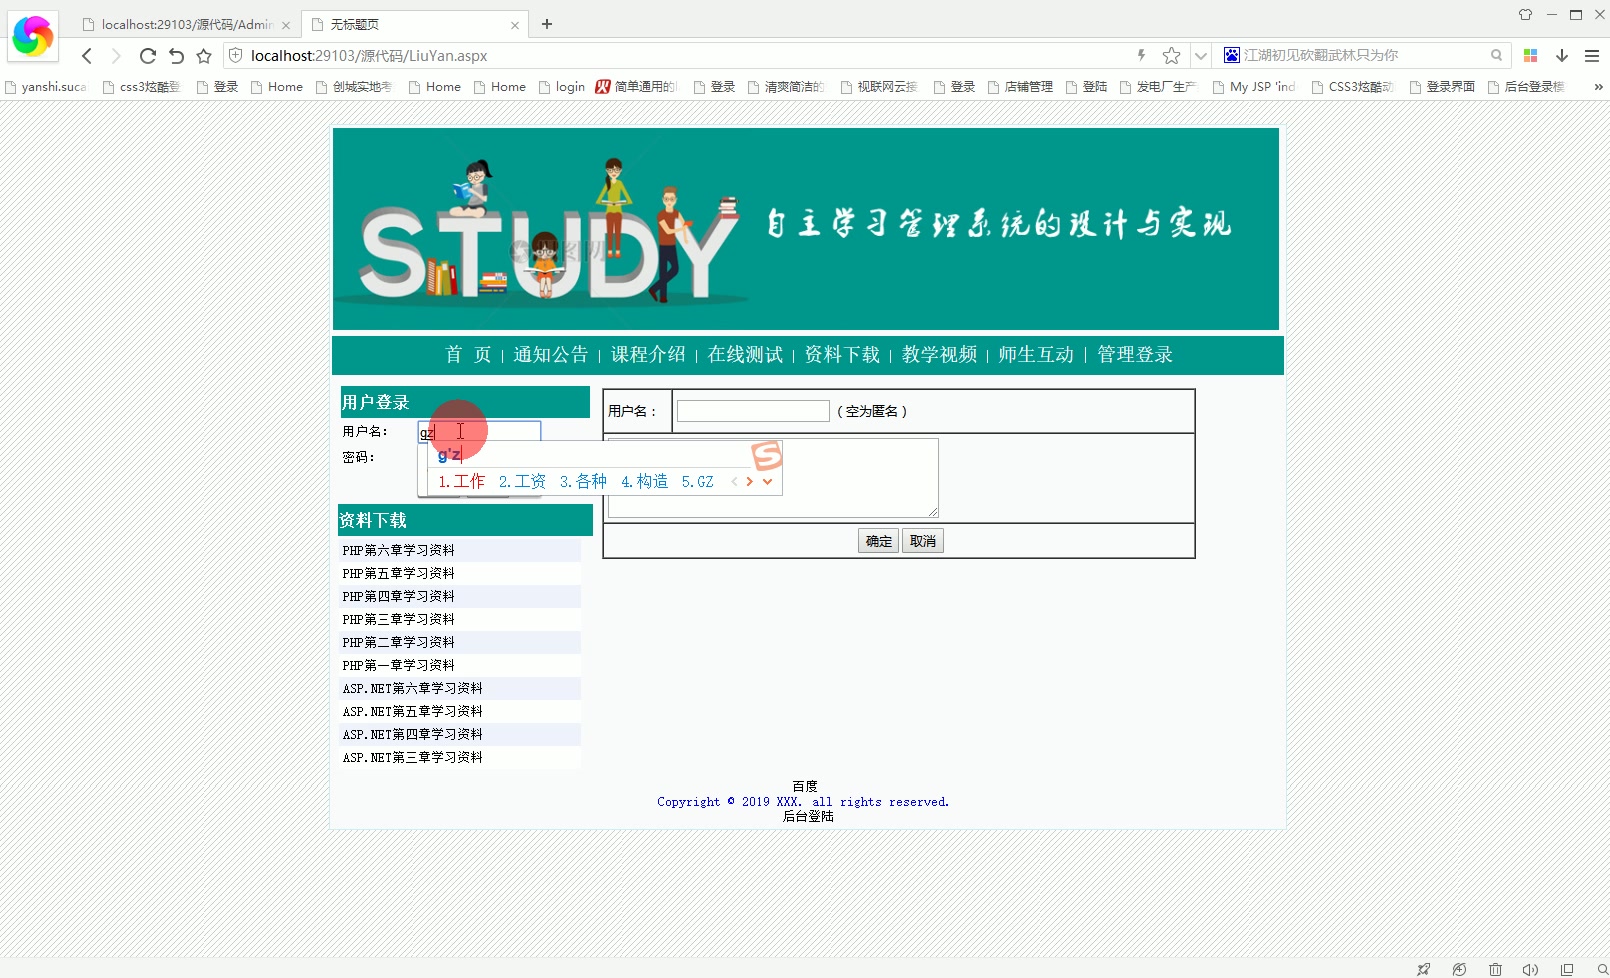Open 师生互动 in the navigation menu
1610x978 pixels.
1036,355
